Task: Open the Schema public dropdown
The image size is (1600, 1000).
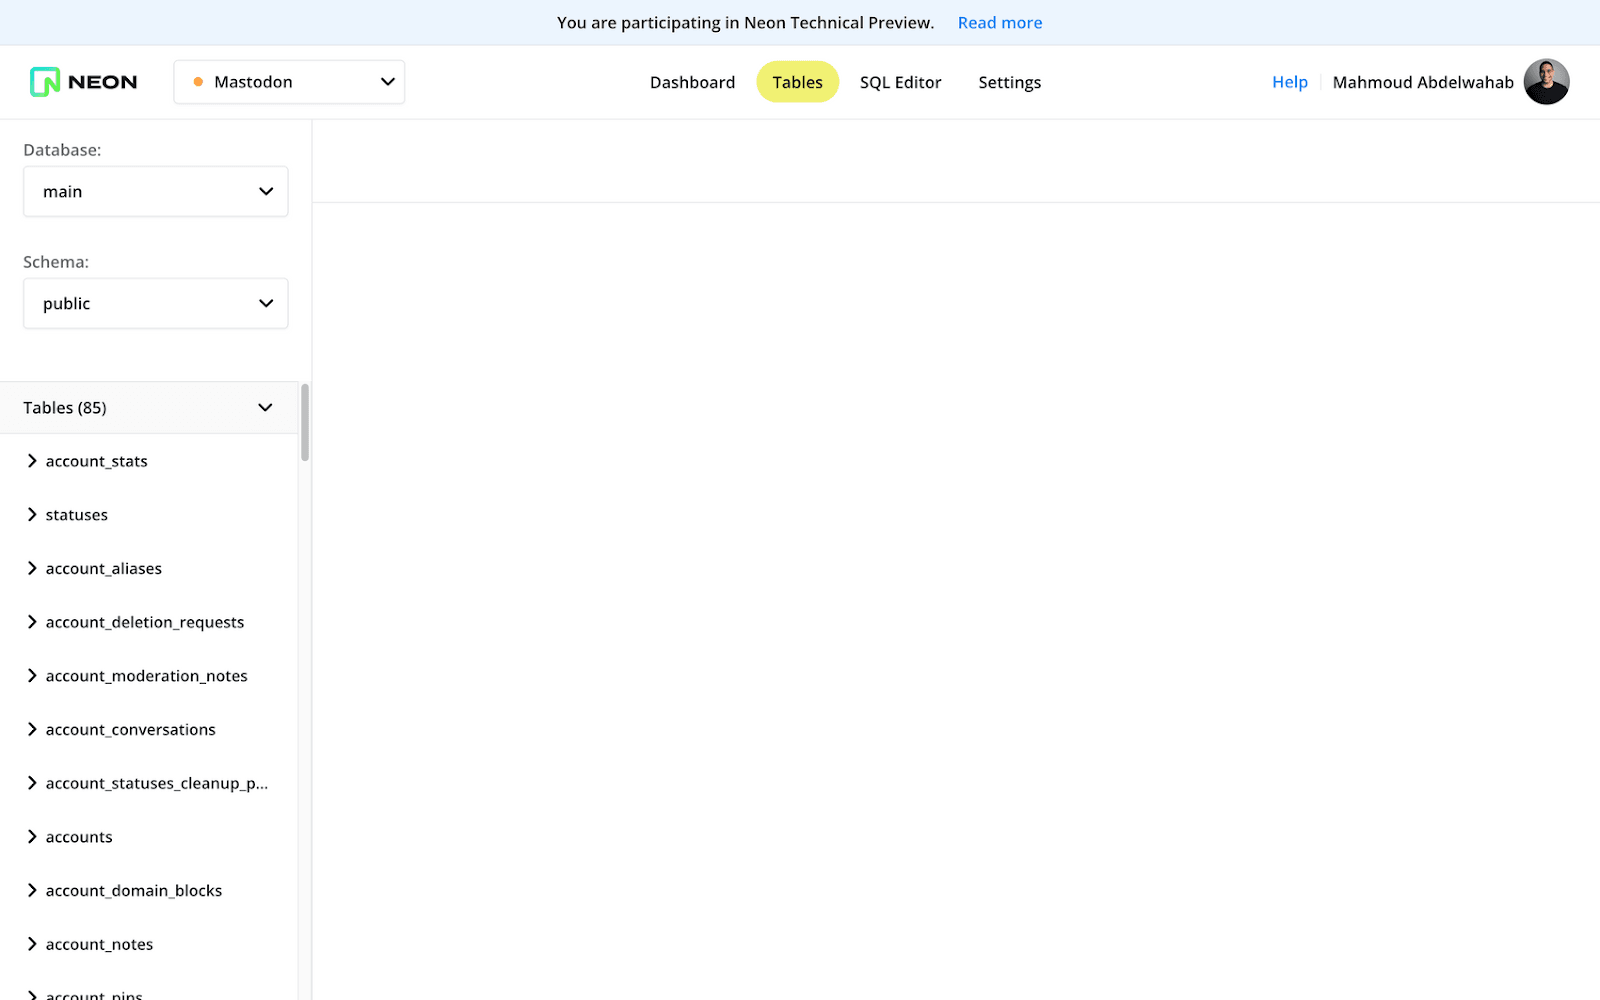Action: coord(156,304)
